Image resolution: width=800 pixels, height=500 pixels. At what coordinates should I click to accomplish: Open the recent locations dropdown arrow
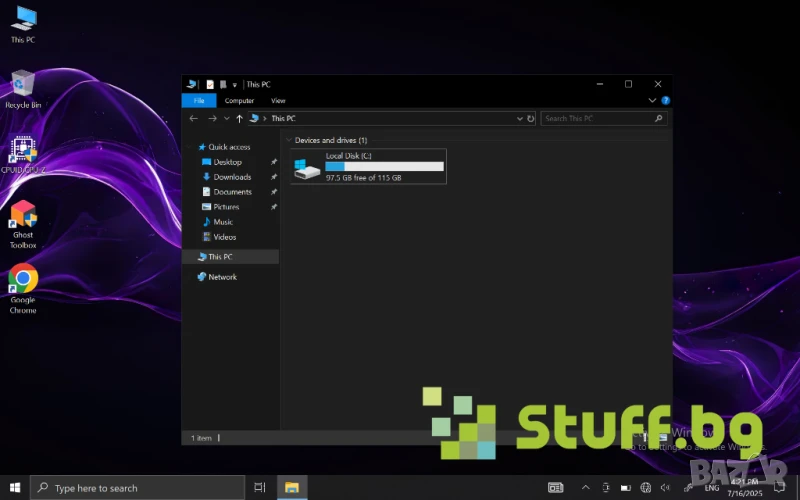(227, 118)
